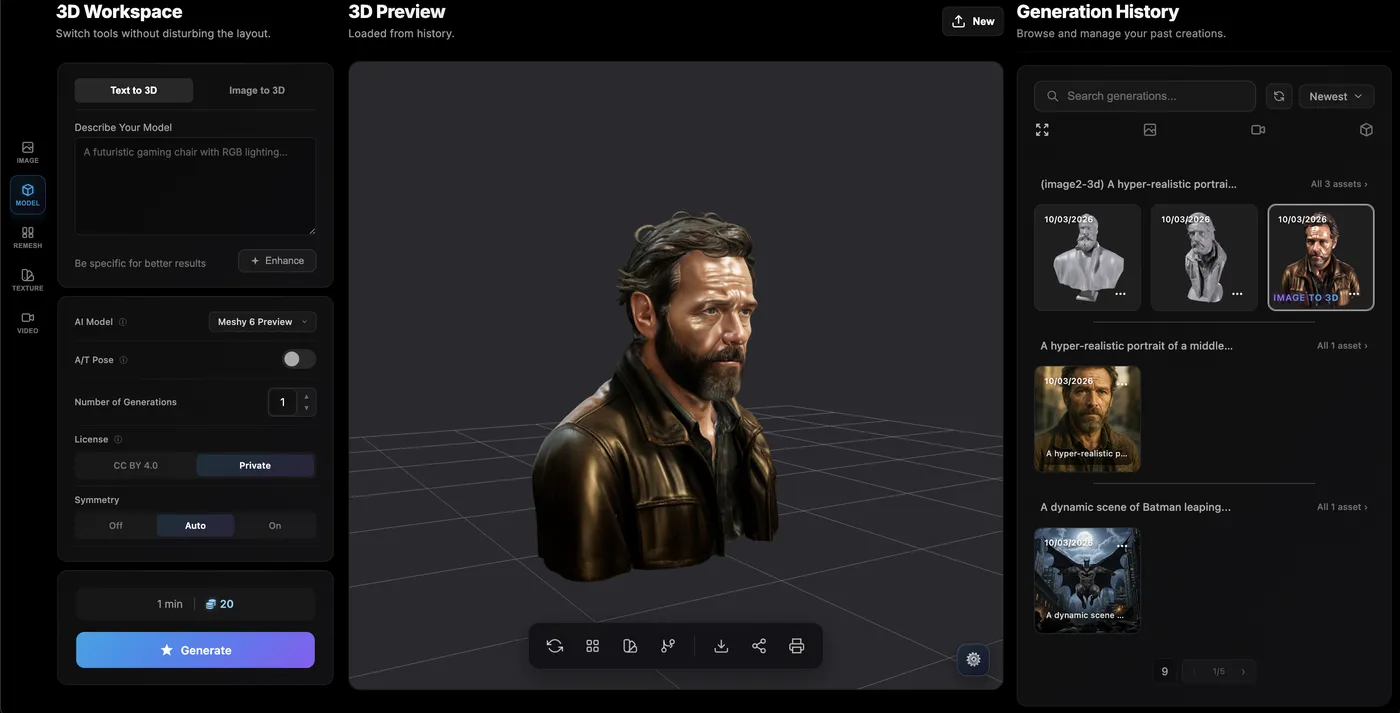The image size is (1400, 713).
Task: Click the '(image2-3d) A hyper-realistic portrai...' group title
Action: [x=1138, y=184]
